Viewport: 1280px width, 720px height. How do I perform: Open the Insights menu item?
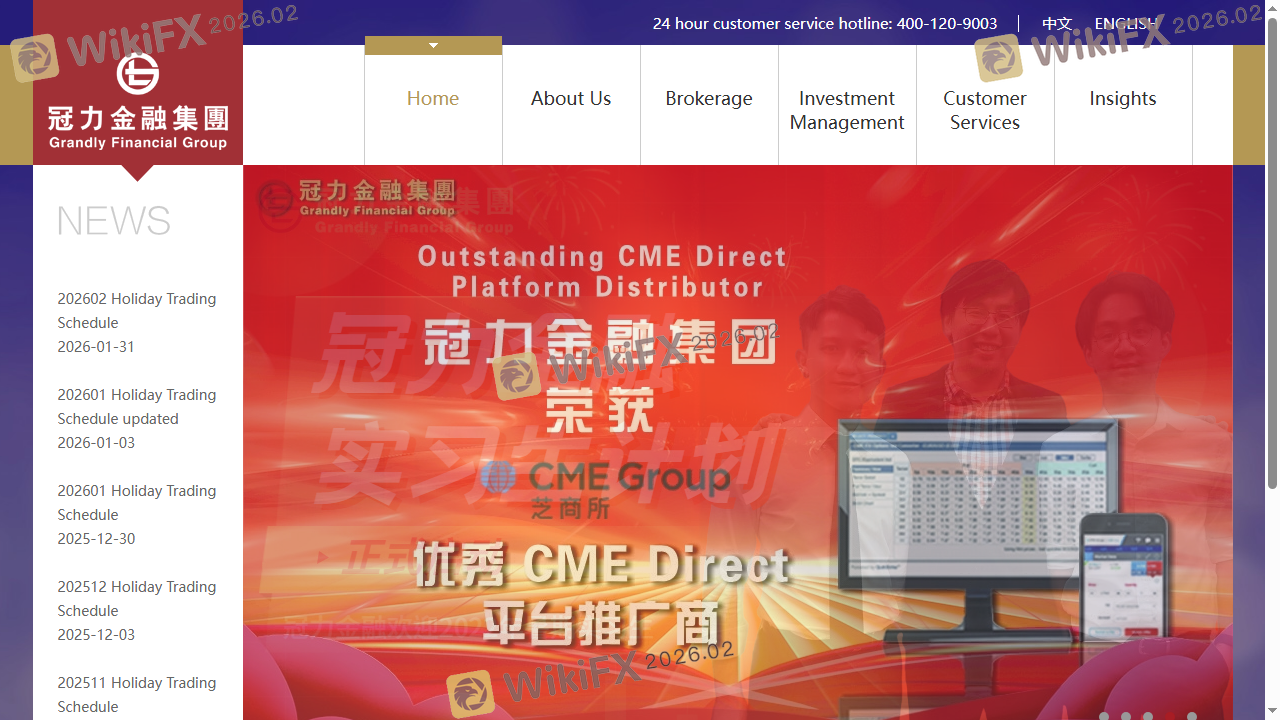[x=1122, y=98]
